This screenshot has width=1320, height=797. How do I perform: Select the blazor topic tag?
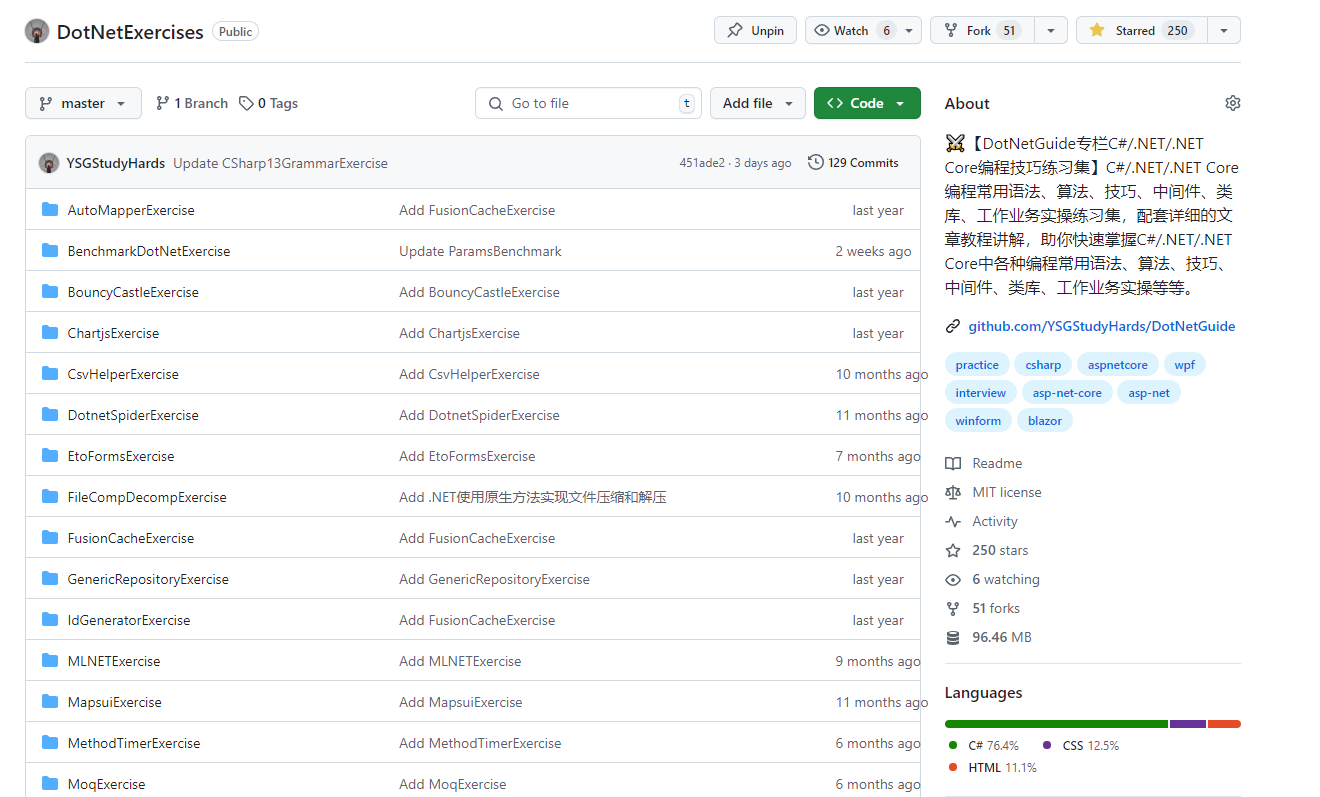tap(1045, 421)
